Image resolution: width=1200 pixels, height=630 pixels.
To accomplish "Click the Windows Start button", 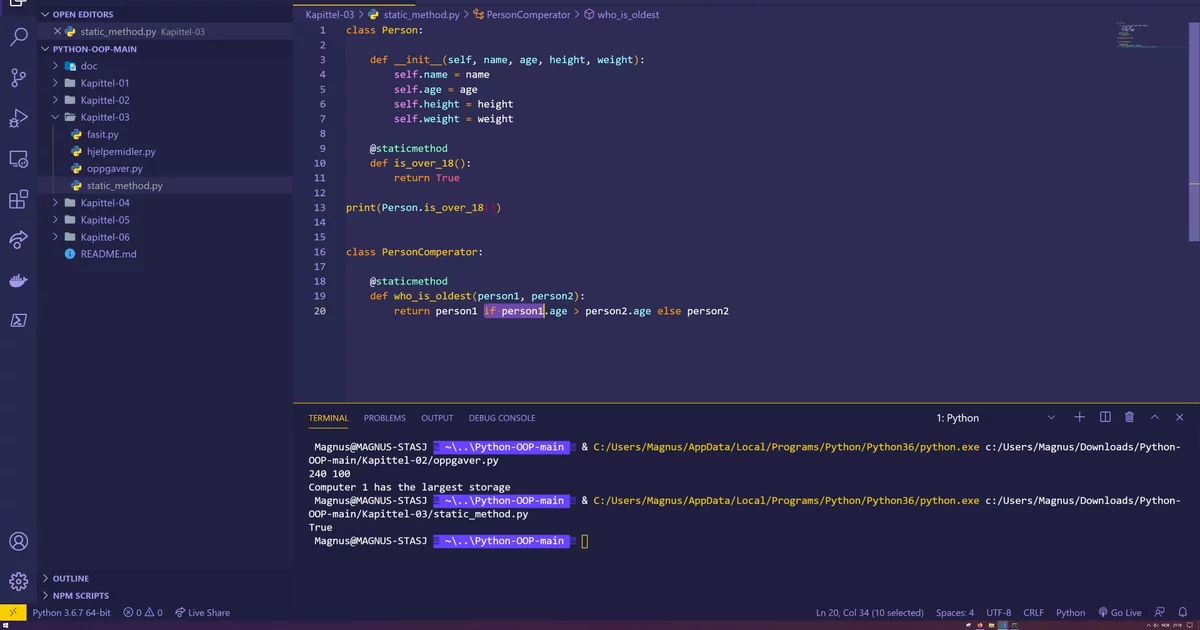I will tap(6, 625).
